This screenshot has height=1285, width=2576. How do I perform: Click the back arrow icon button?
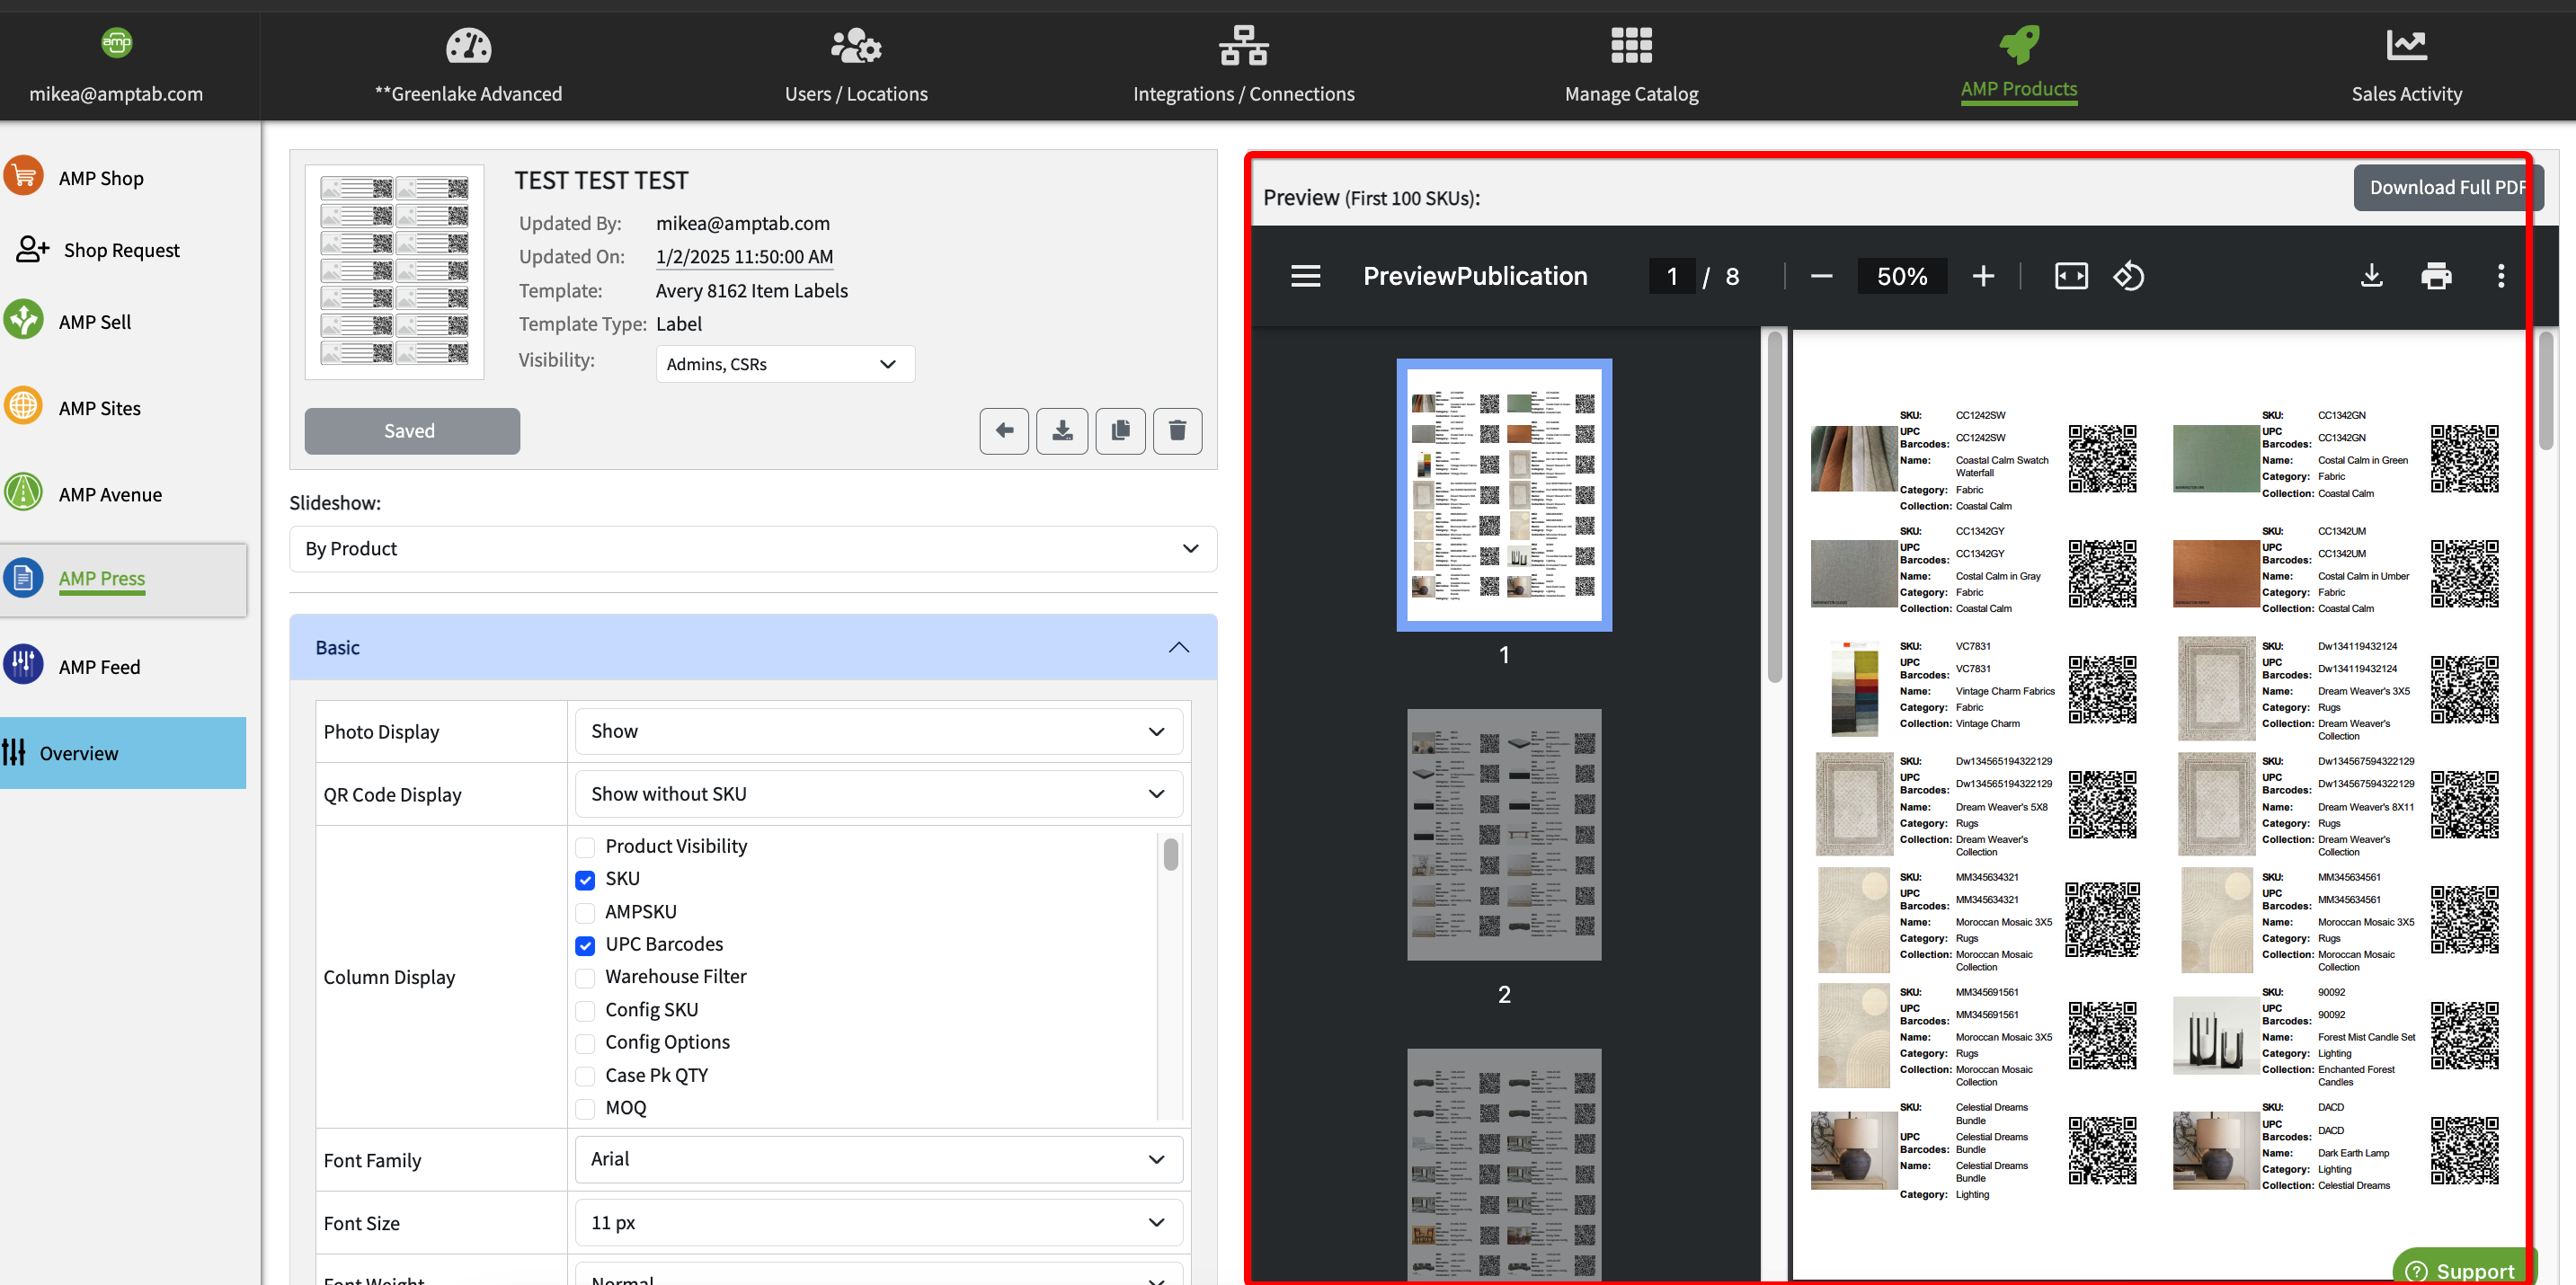coord(1004,431)
